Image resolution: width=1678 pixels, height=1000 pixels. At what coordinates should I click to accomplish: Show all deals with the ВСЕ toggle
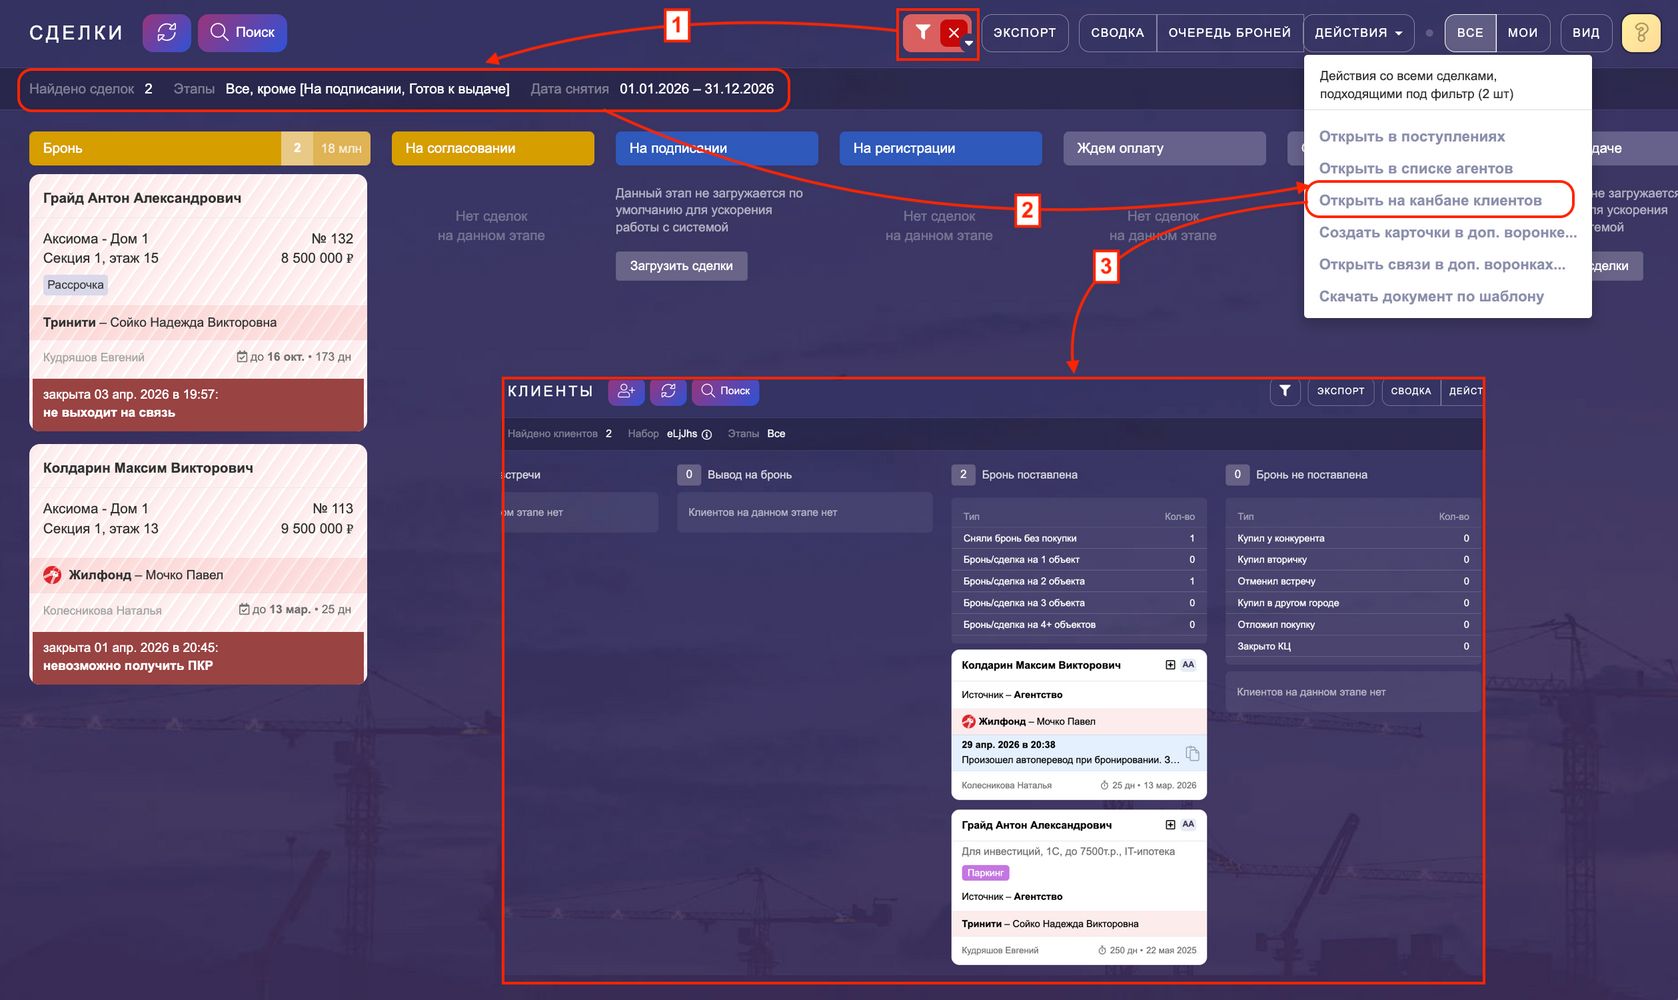(1470, 32)
